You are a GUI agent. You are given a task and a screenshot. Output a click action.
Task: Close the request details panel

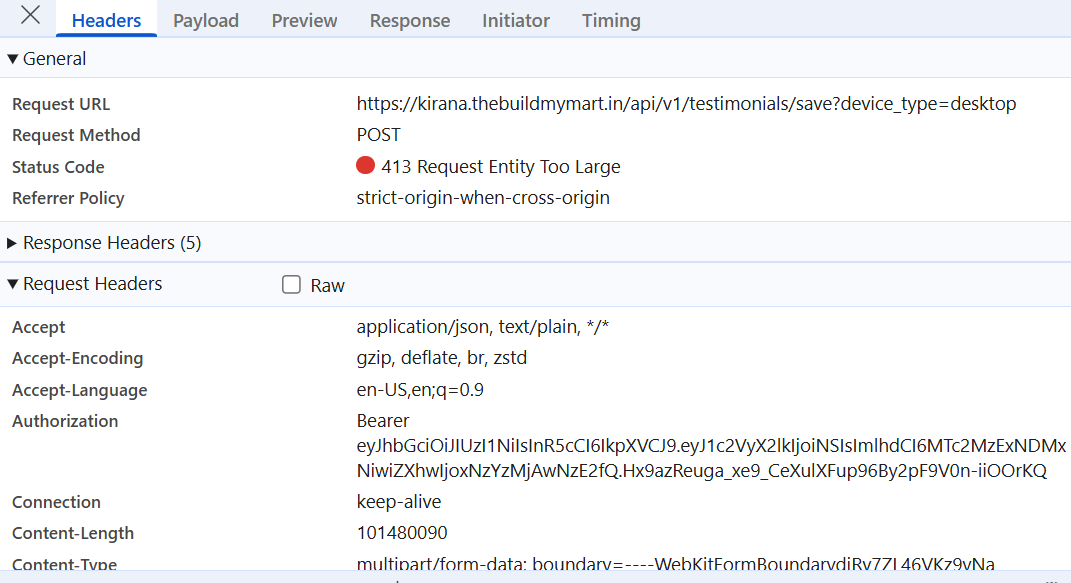(30, 15)
